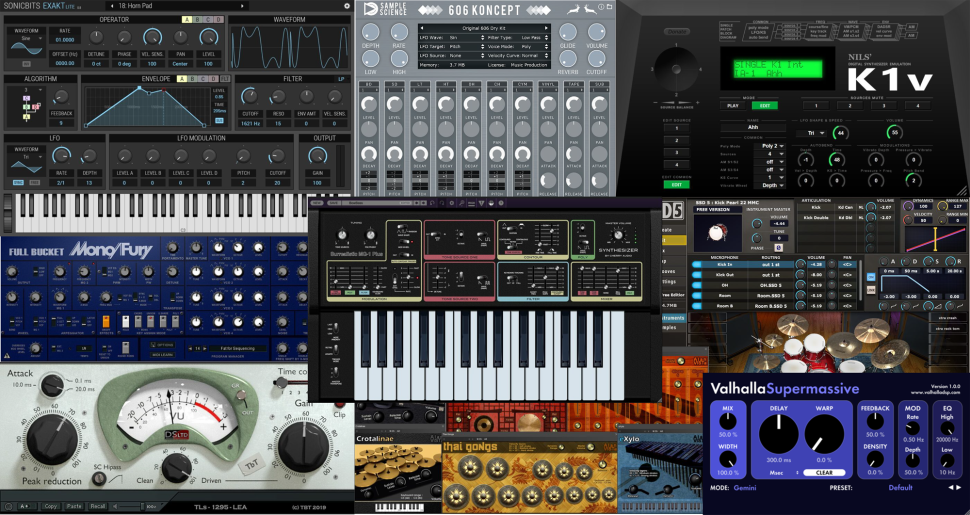This screenshot has height=515, width=970.
Task: Select Operator tab B in Exakt
Action: point(197,19)
